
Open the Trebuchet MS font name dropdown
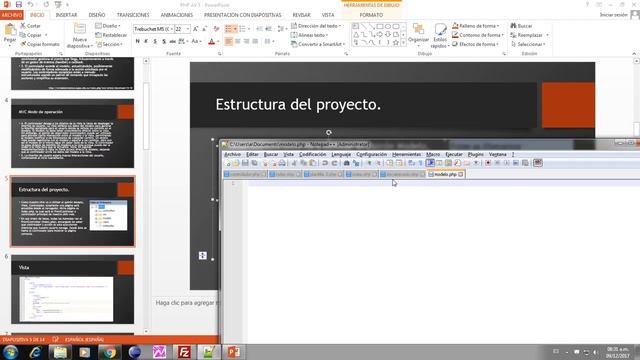pyautogui.click(x=171, y=29)
